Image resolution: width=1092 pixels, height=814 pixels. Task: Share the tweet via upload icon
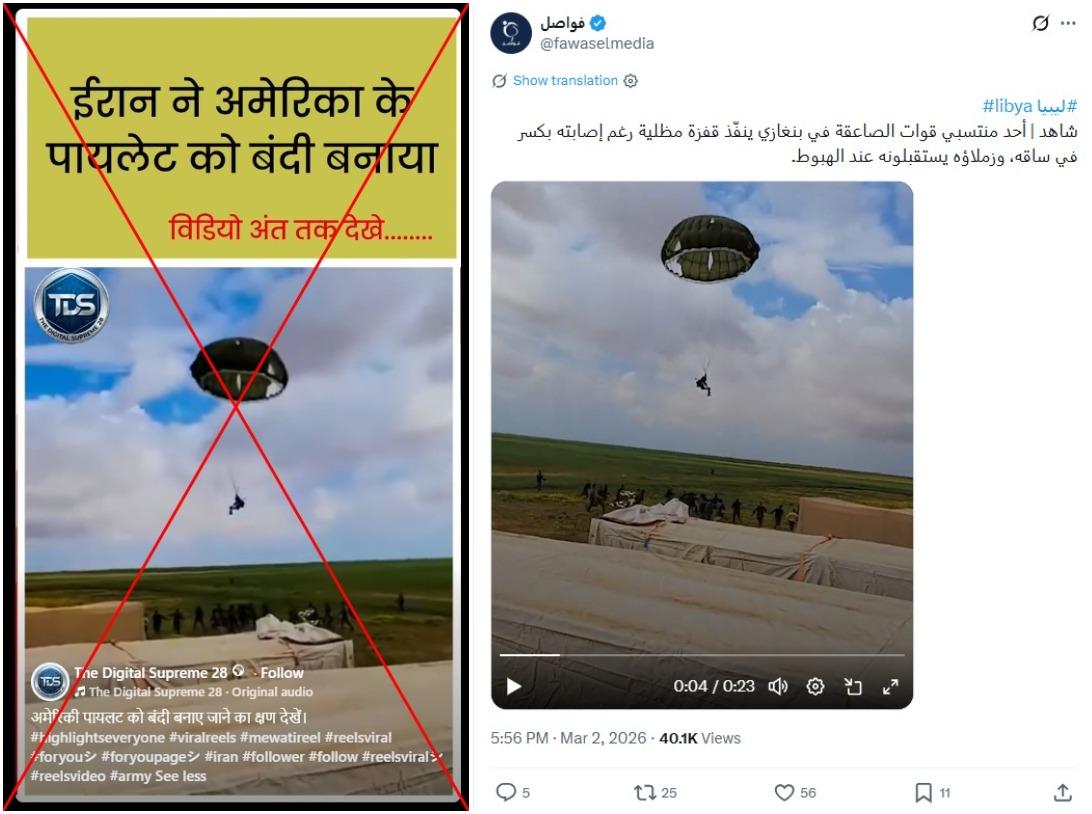(x=1062, y=792)
